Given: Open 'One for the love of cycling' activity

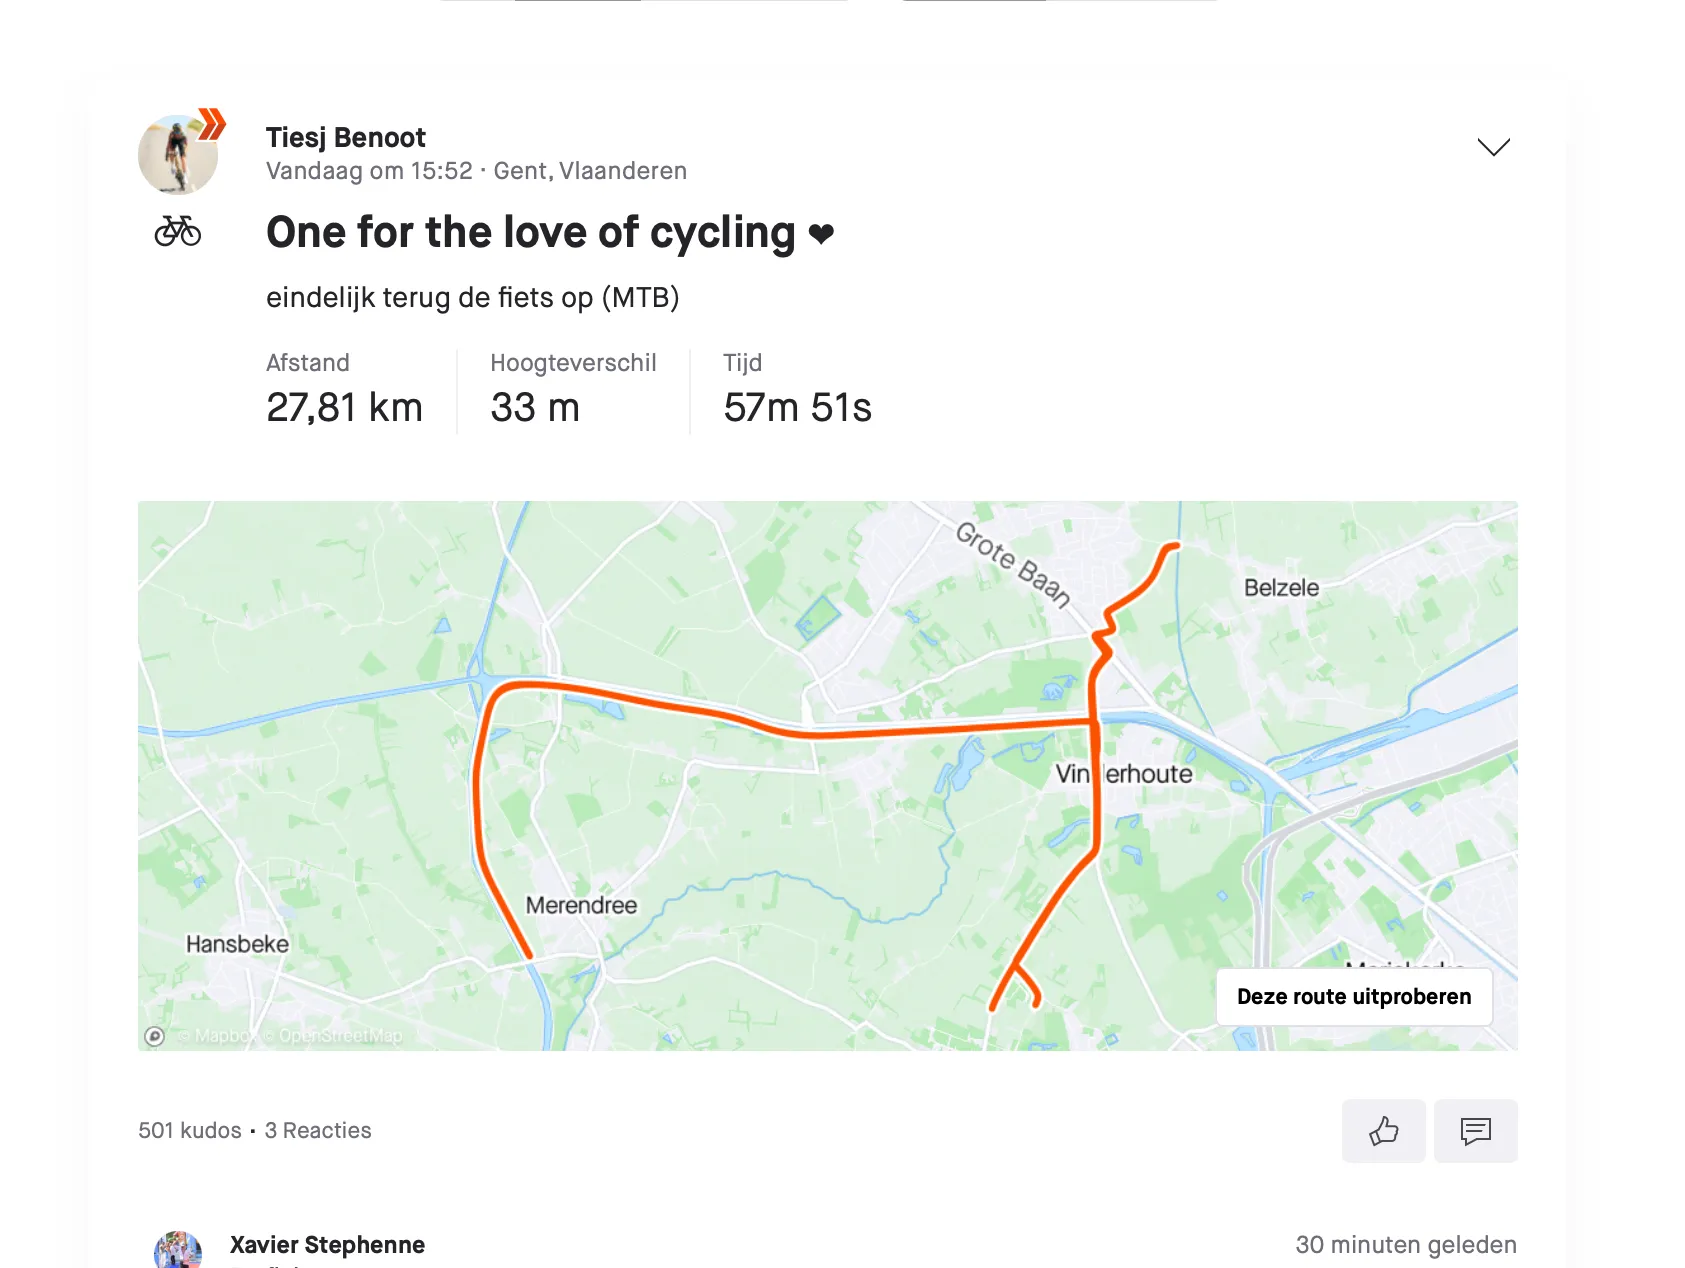Looking at the screenshot, I should [530, 232].
